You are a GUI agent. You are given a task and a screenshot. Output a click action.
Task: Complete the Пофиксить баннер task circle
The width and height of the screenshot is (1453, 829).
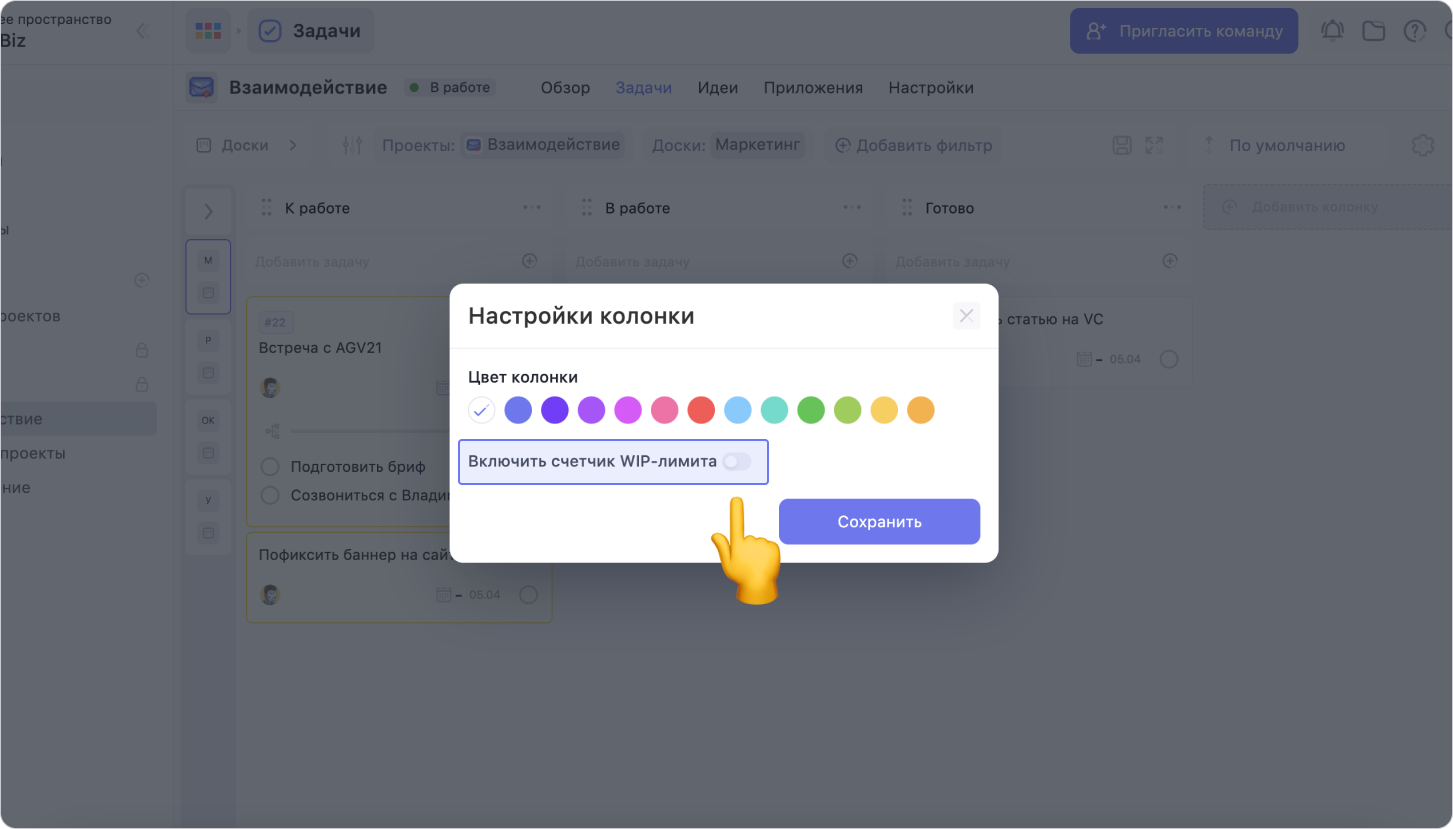pos(528,595)
